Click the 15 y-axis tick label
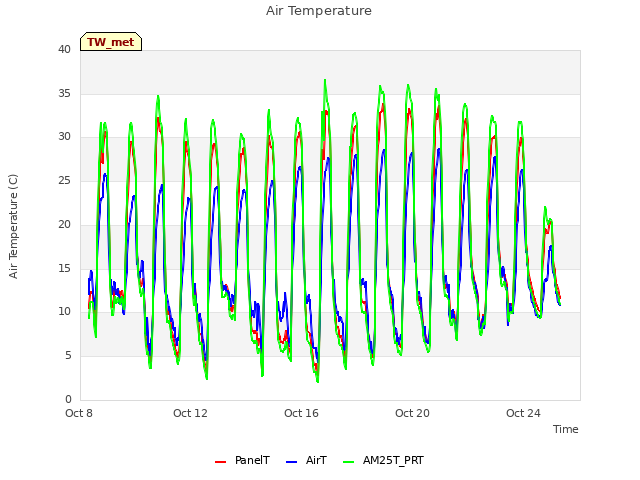Screen dimensions: 640x480 coord(64,269)
